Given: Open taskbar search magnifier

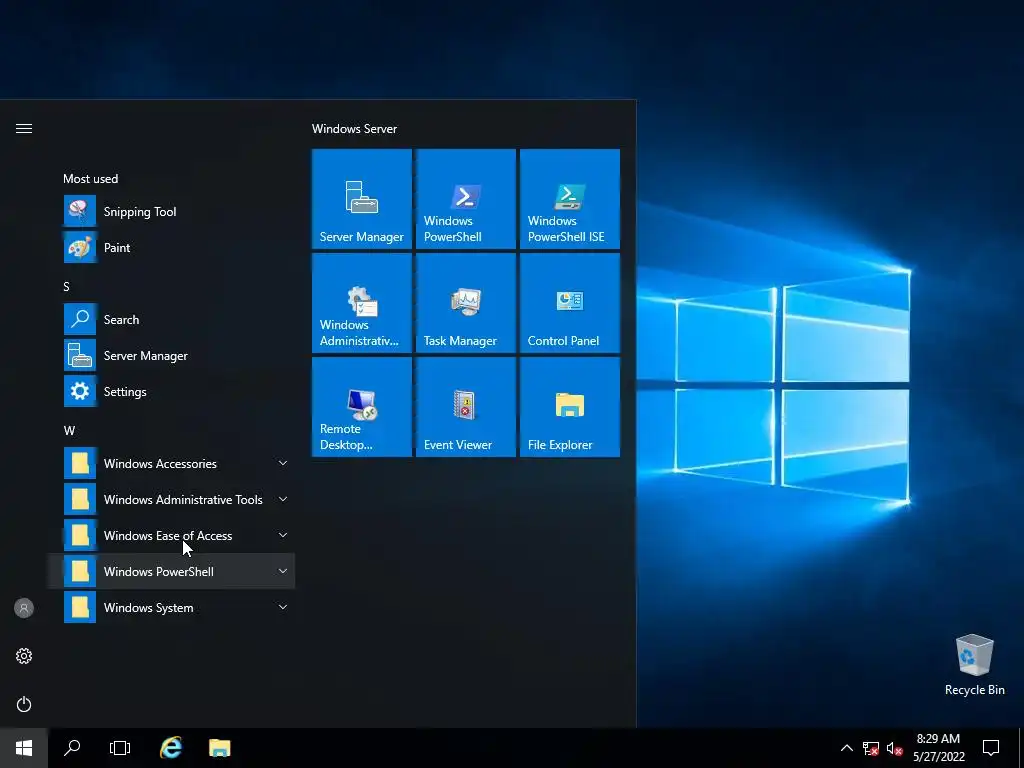Looking at the screenshot, I should coord(72,748).
